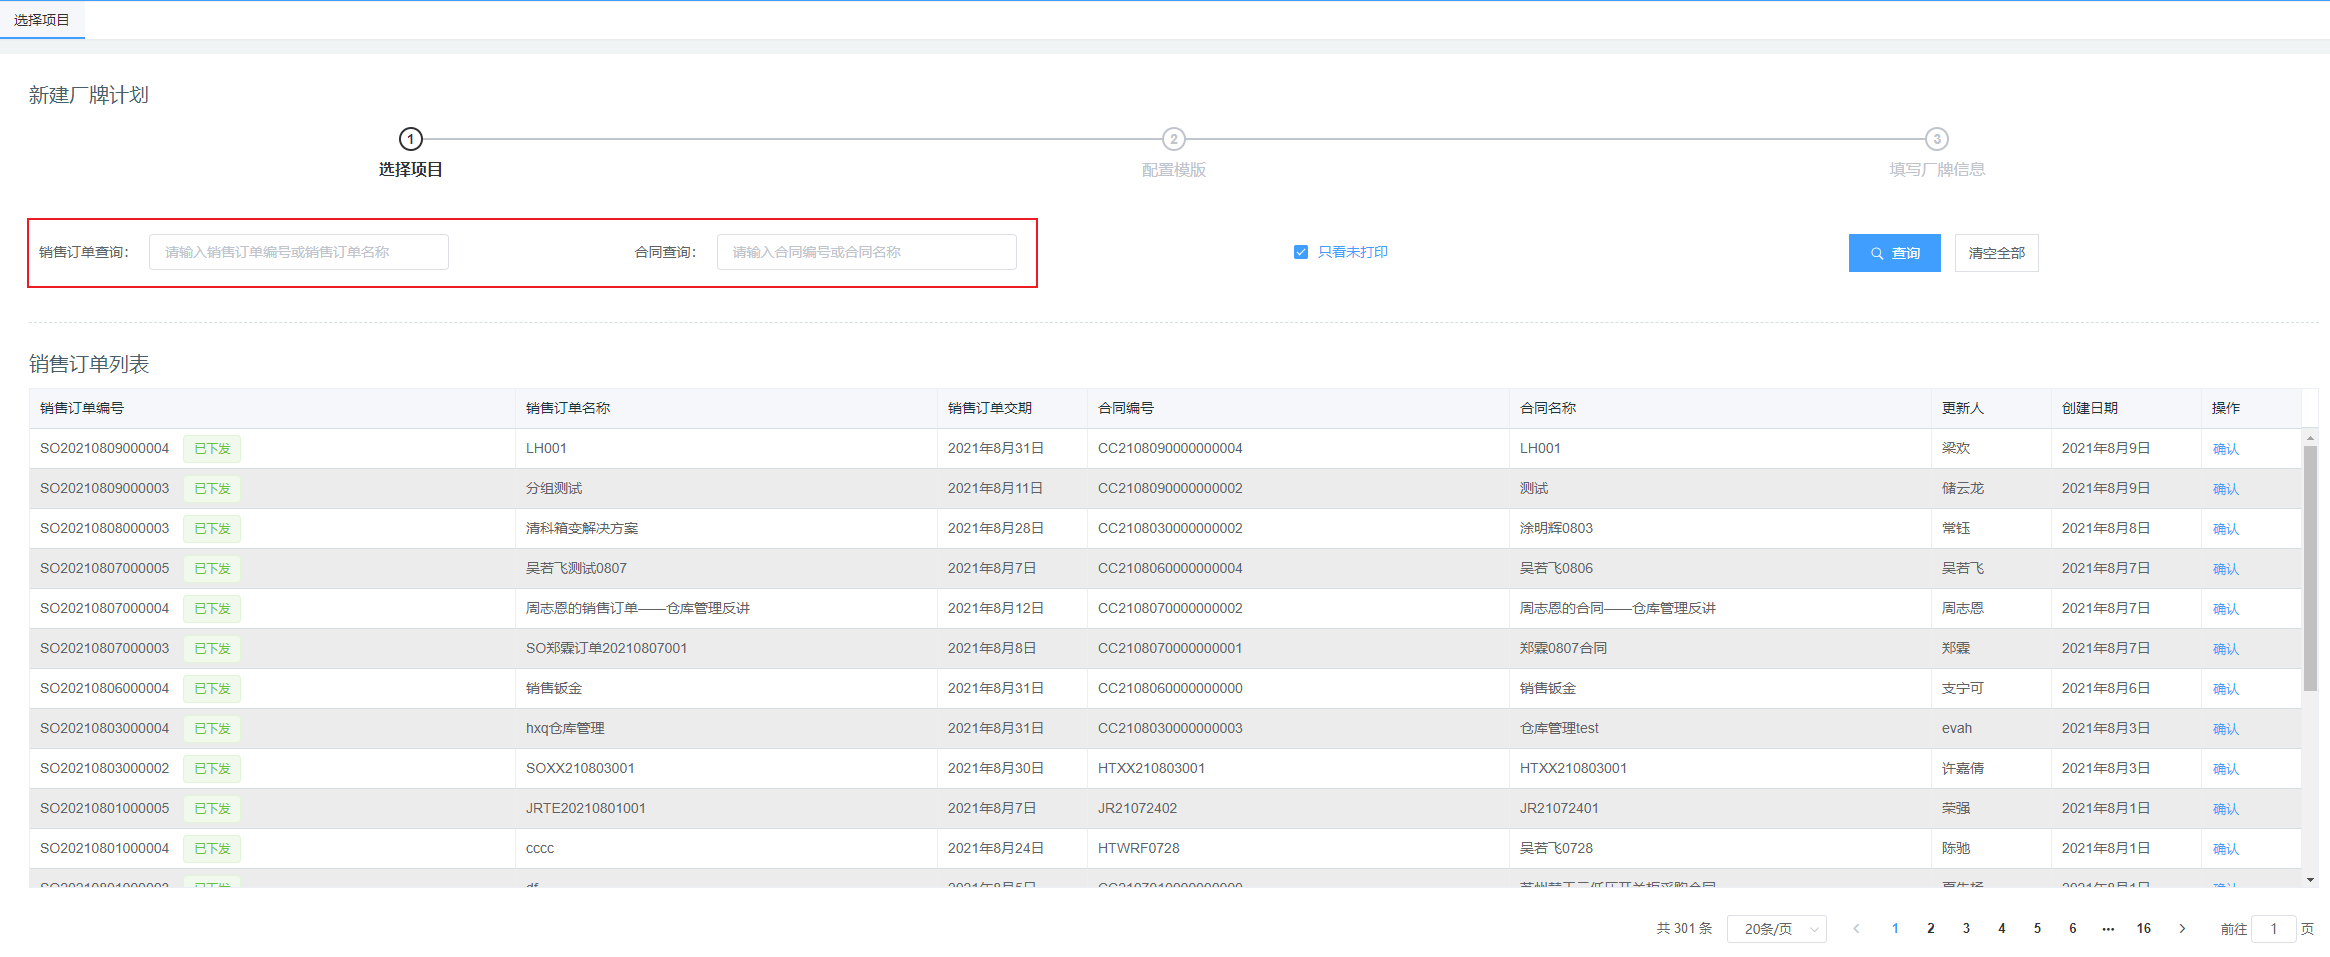
Task: Click step 3 circle 填写厂牌信息
Action: (x=1936, y=139)
